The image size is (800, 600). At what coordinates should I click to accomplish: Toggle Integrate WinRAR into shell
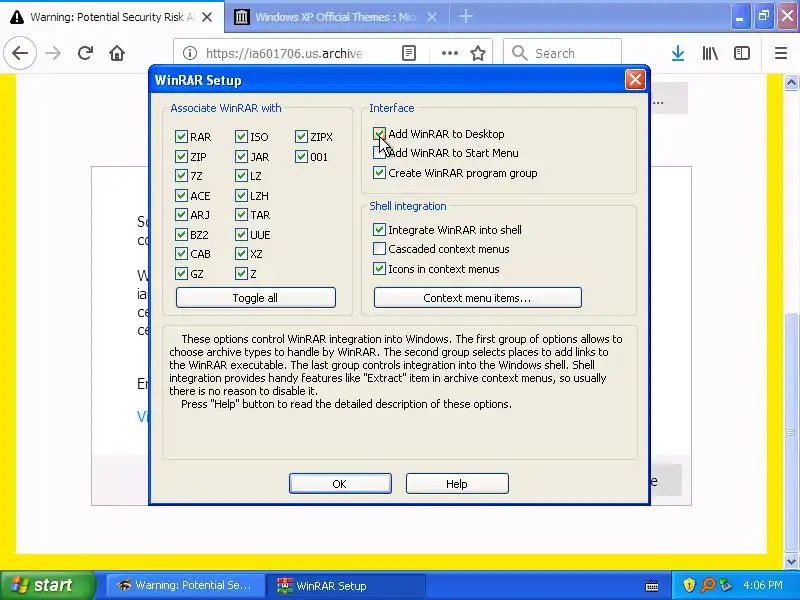click(379, 230)
